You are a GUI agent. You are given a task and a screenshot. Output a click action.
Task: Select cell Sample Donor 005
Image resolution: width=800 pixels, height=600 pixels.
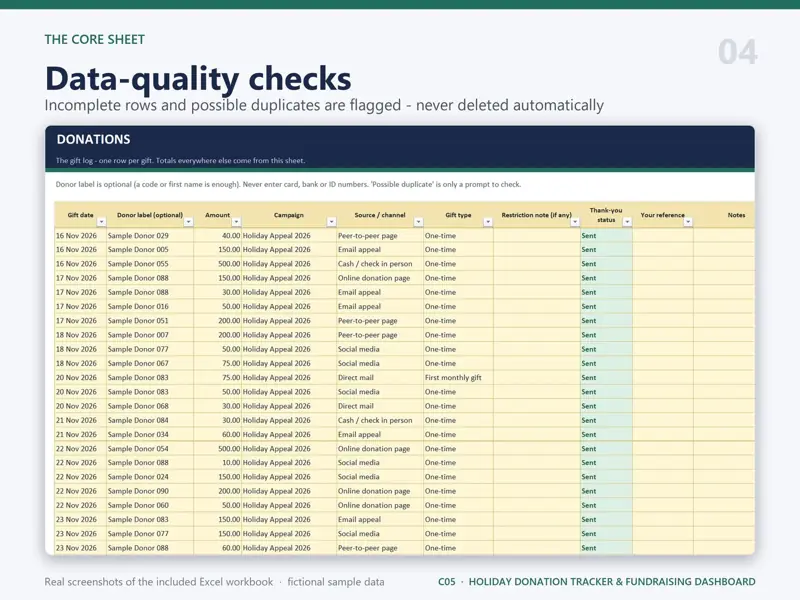click(x=150, y=250)
